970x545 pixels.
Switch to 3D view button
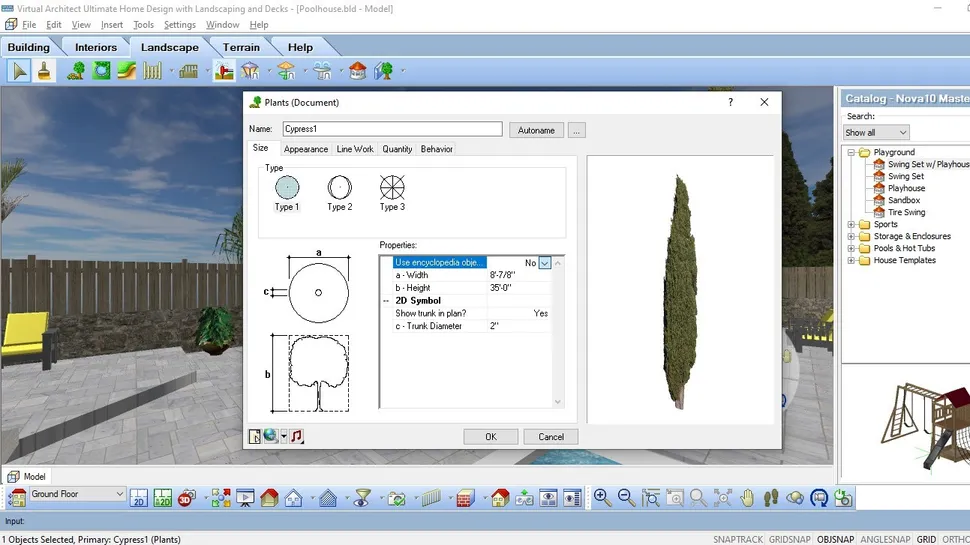[187, 497]
